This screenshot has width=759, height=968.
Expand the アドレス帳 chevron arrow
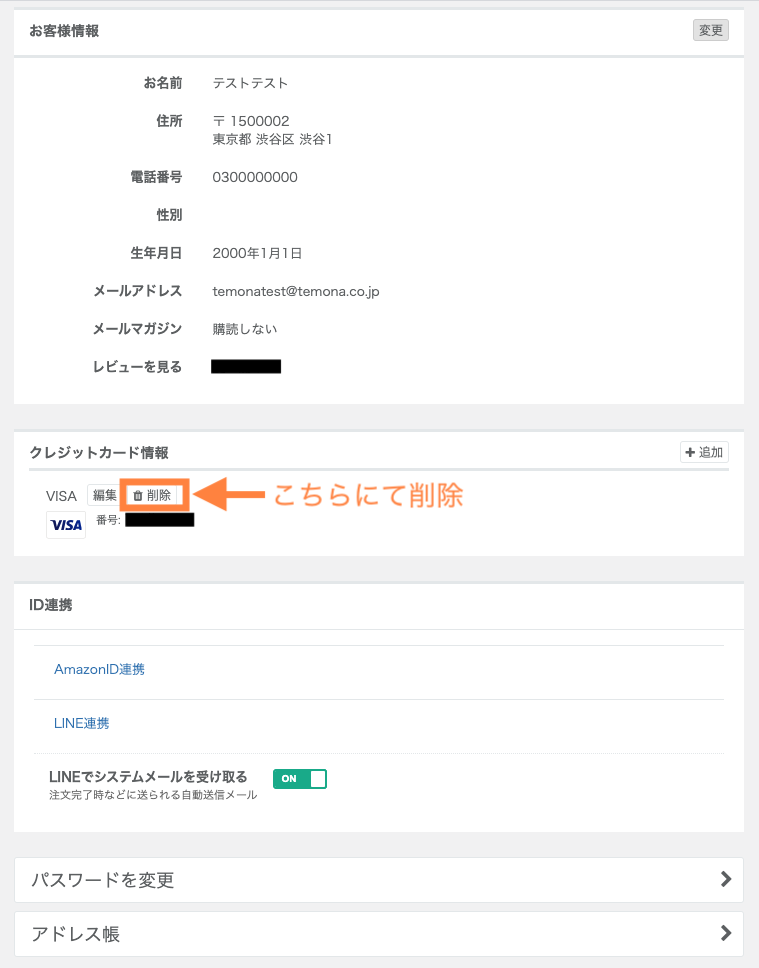(x=726, y=934)
